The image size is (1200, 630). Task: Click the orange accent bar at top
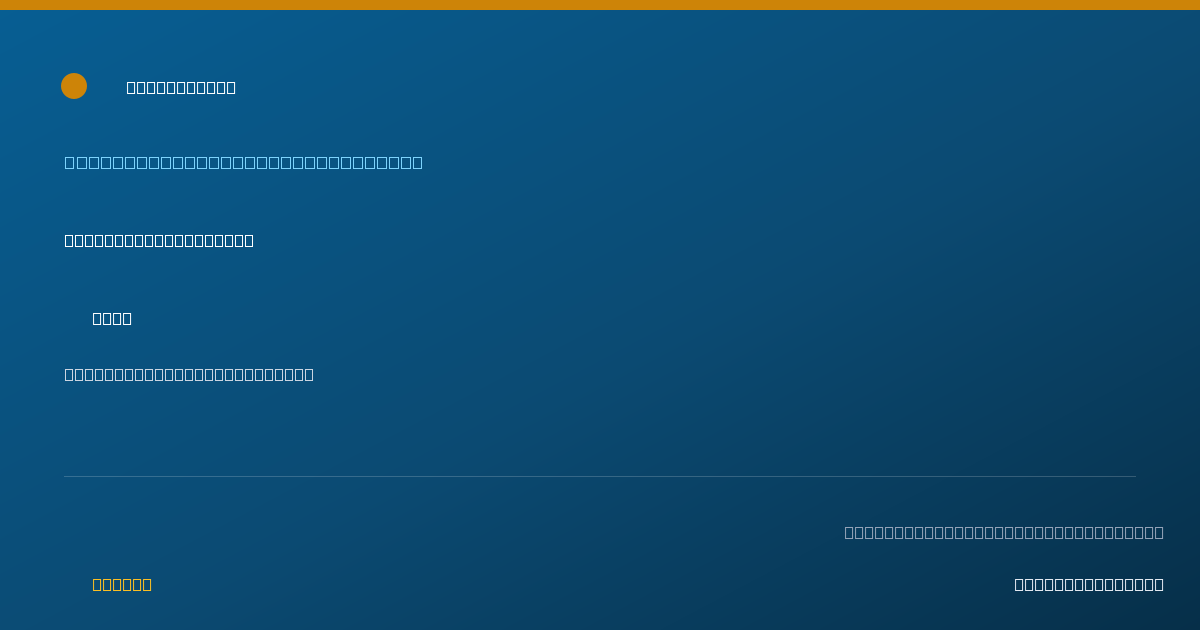pos(600,5)
